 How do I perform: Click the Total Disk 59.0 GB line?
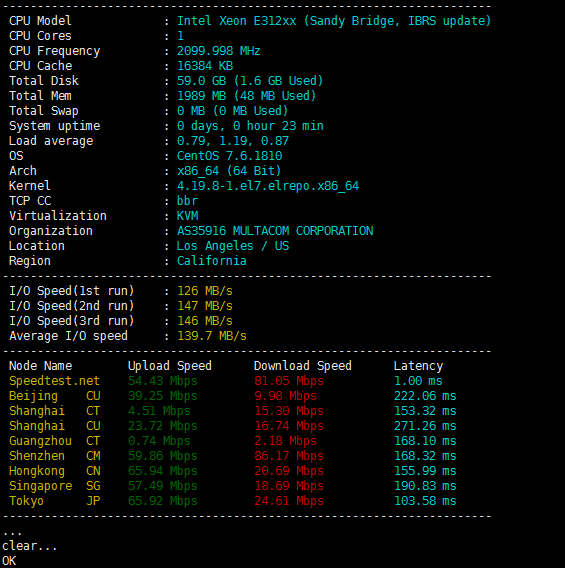point(166,81)
